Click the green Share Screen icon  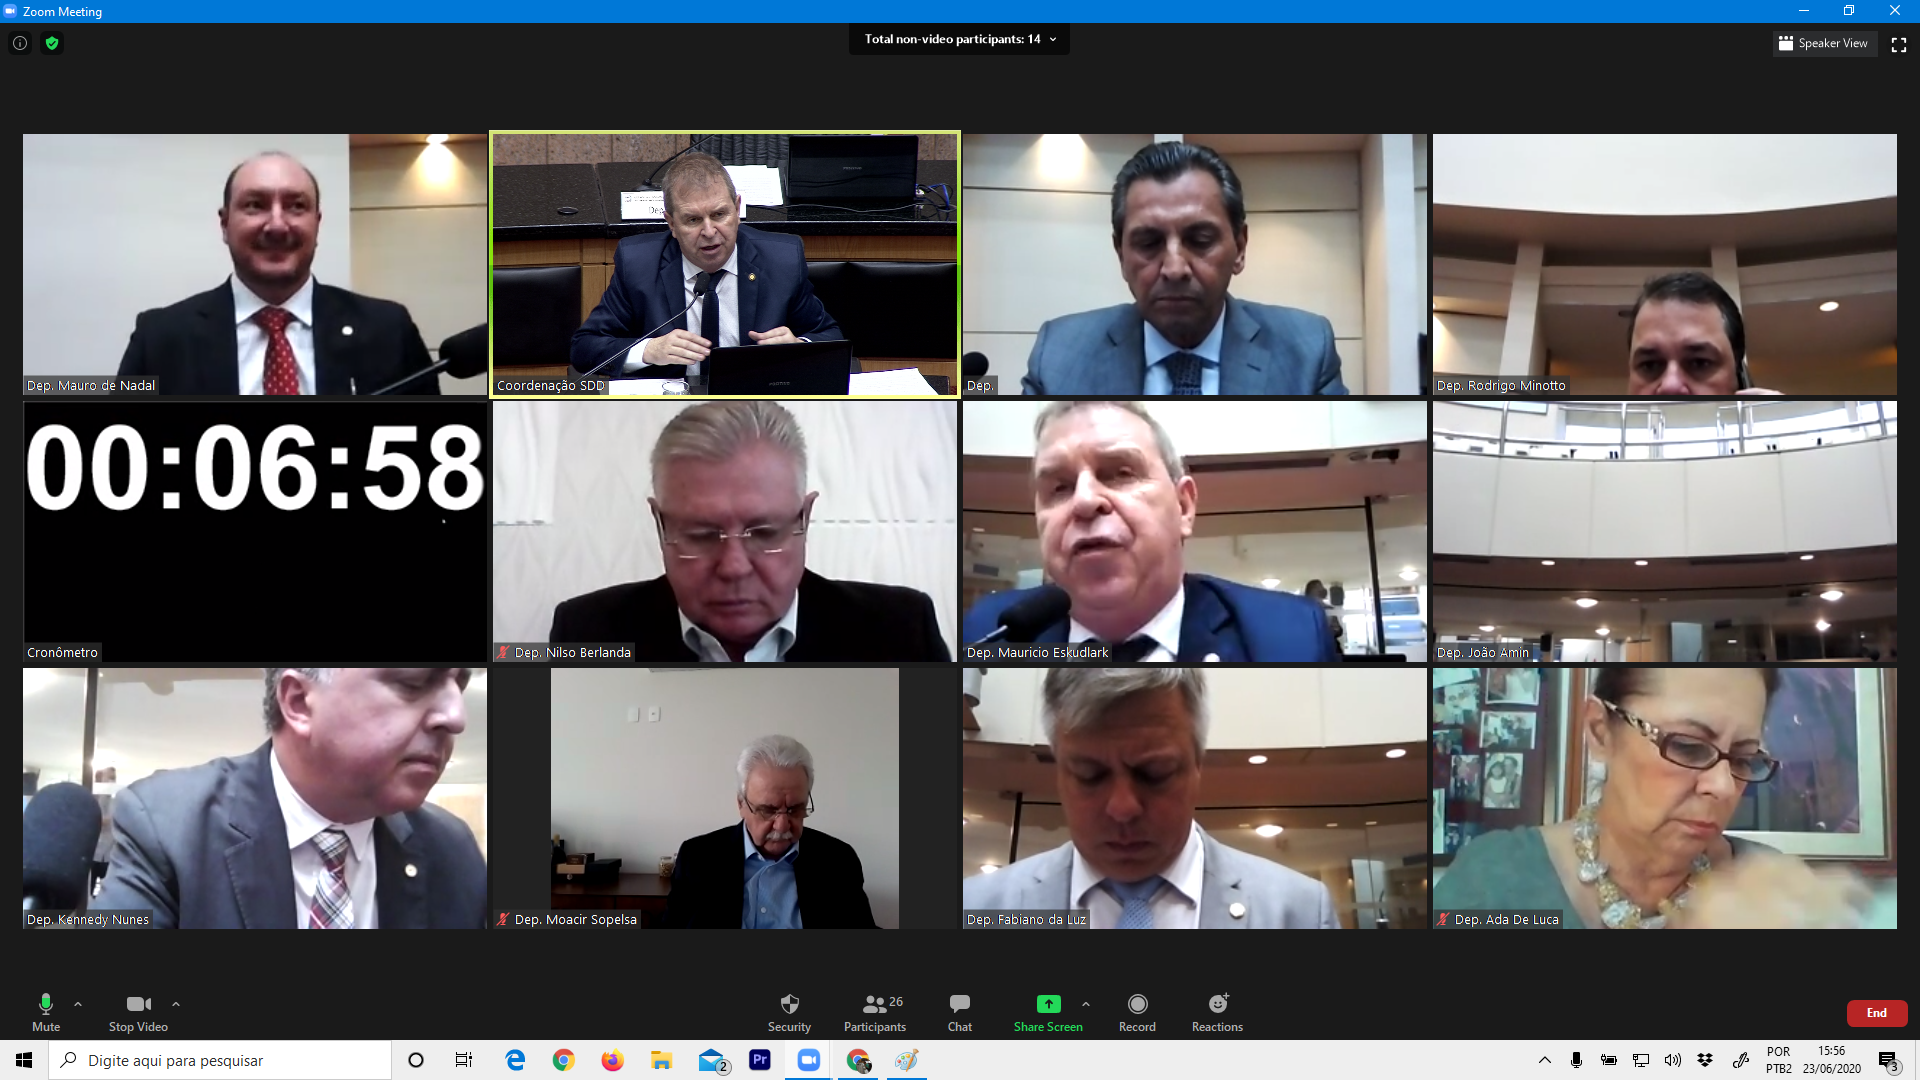click(1048, 1004)
